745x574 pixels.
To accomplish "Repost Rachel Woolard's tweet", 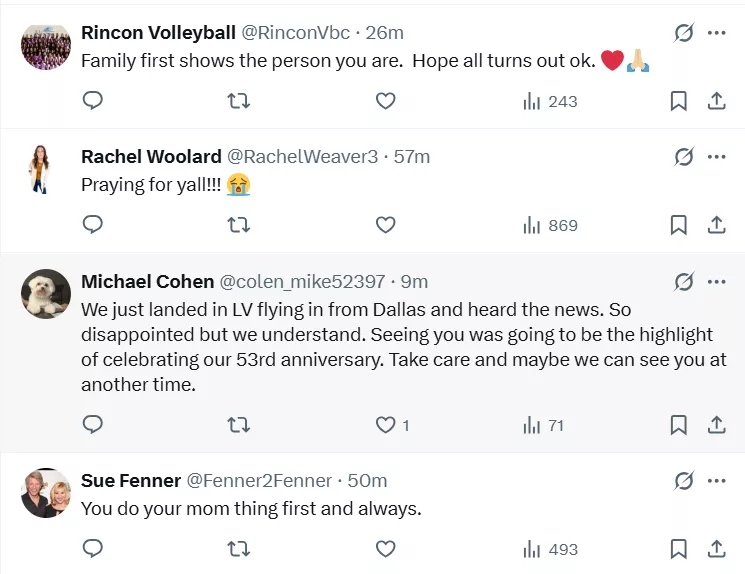I will click(239, 225).
